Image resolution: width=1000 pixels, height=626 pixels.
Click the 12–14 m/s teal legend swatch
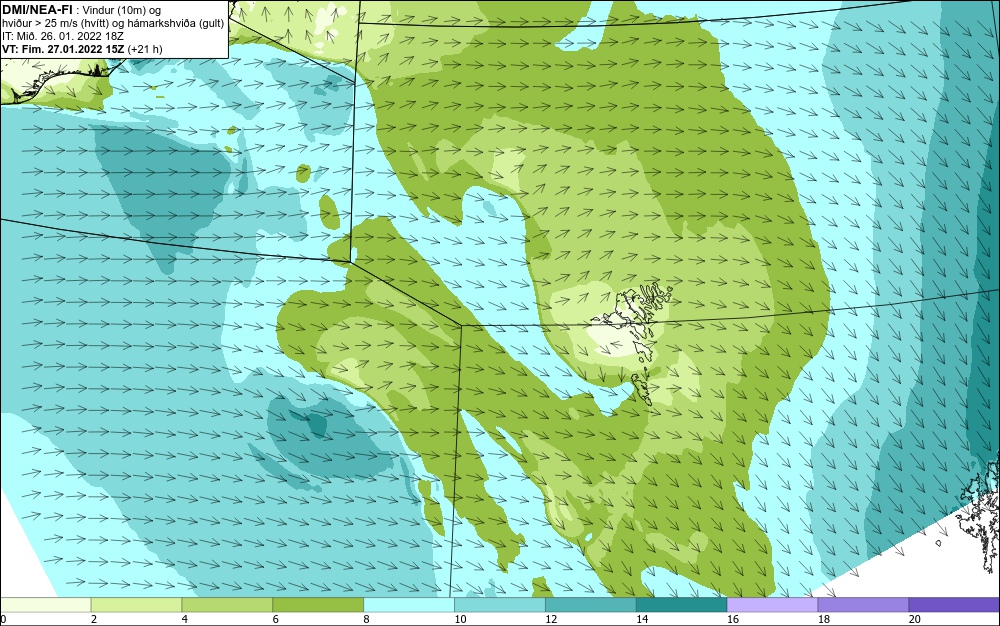[591, 604]
